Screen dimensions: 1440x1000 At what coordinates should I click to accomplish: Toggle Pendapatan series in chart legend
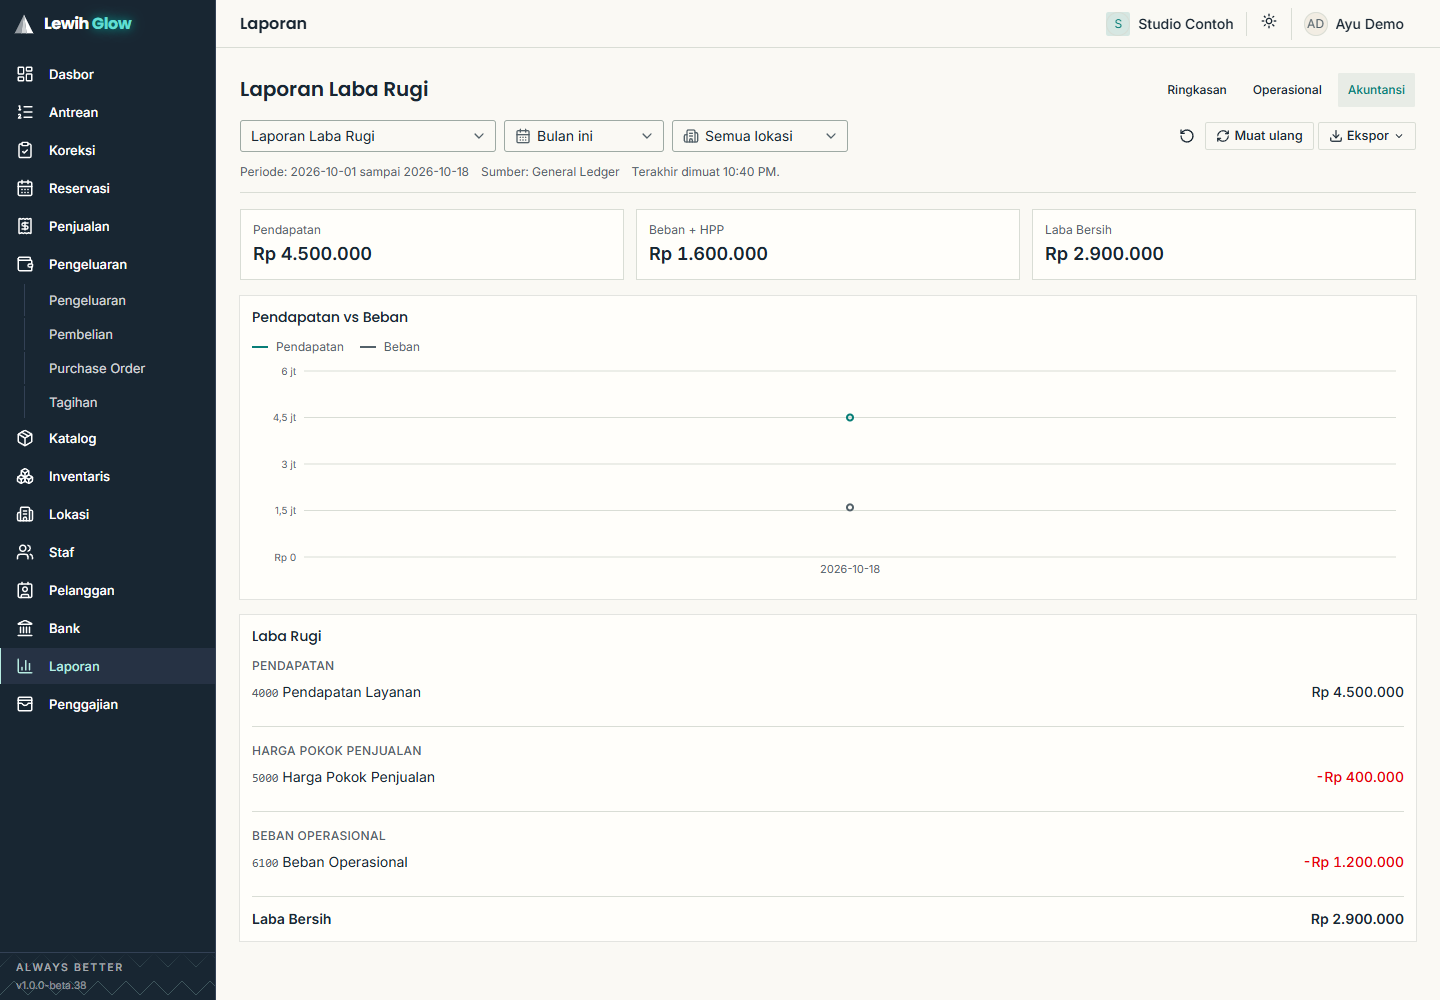point(298,347)
